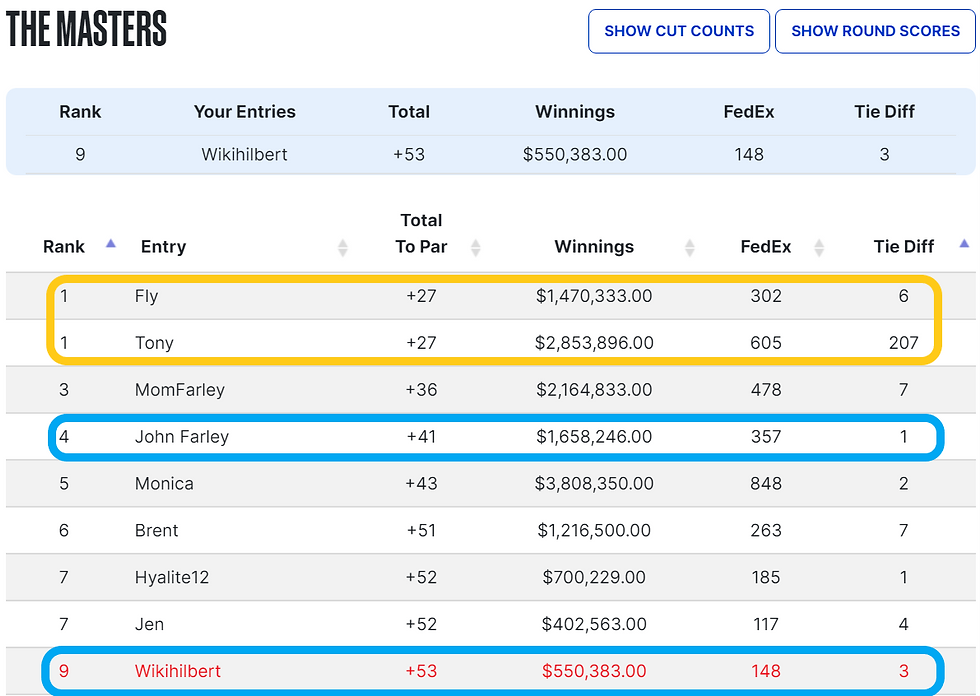The image size is (980, 696).
Task: Click the Rank column sort arrow
Action: [x=111, y=243]
